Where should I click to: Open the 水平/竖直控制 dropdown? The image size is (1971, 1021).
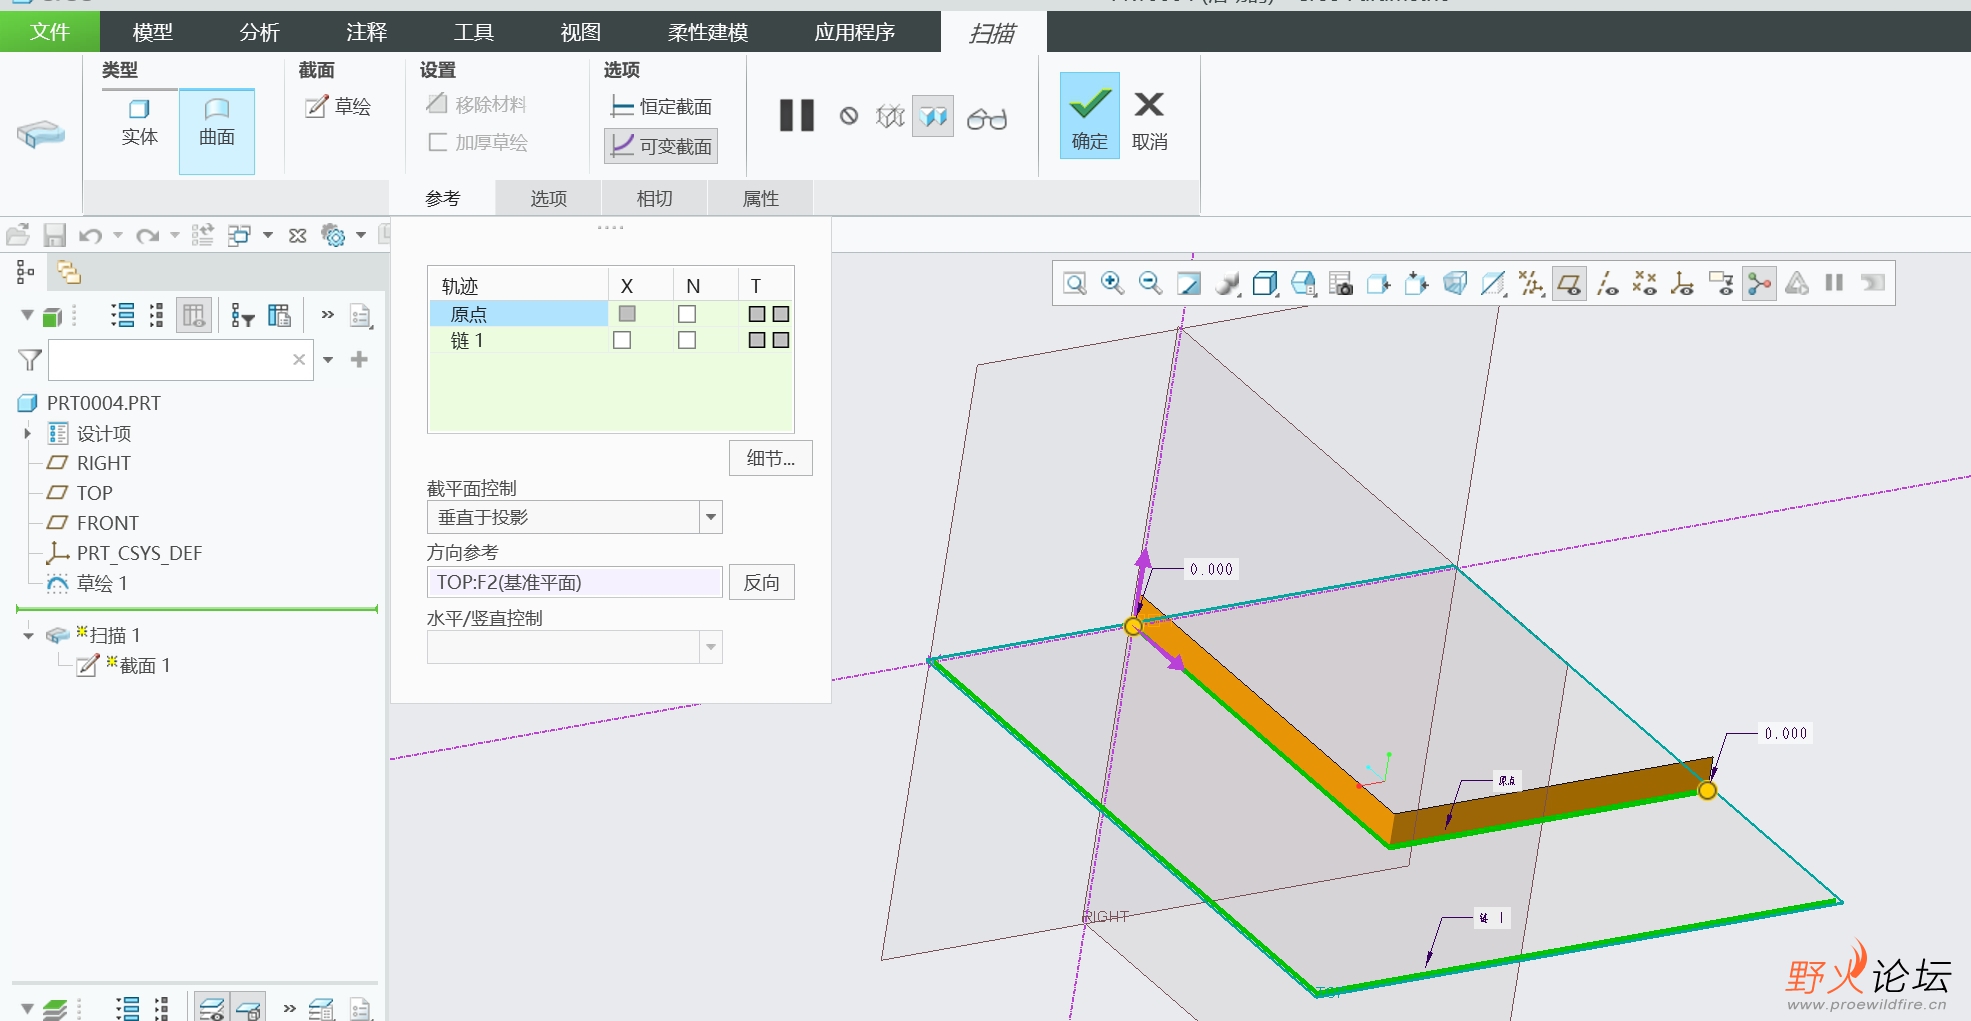711,647
